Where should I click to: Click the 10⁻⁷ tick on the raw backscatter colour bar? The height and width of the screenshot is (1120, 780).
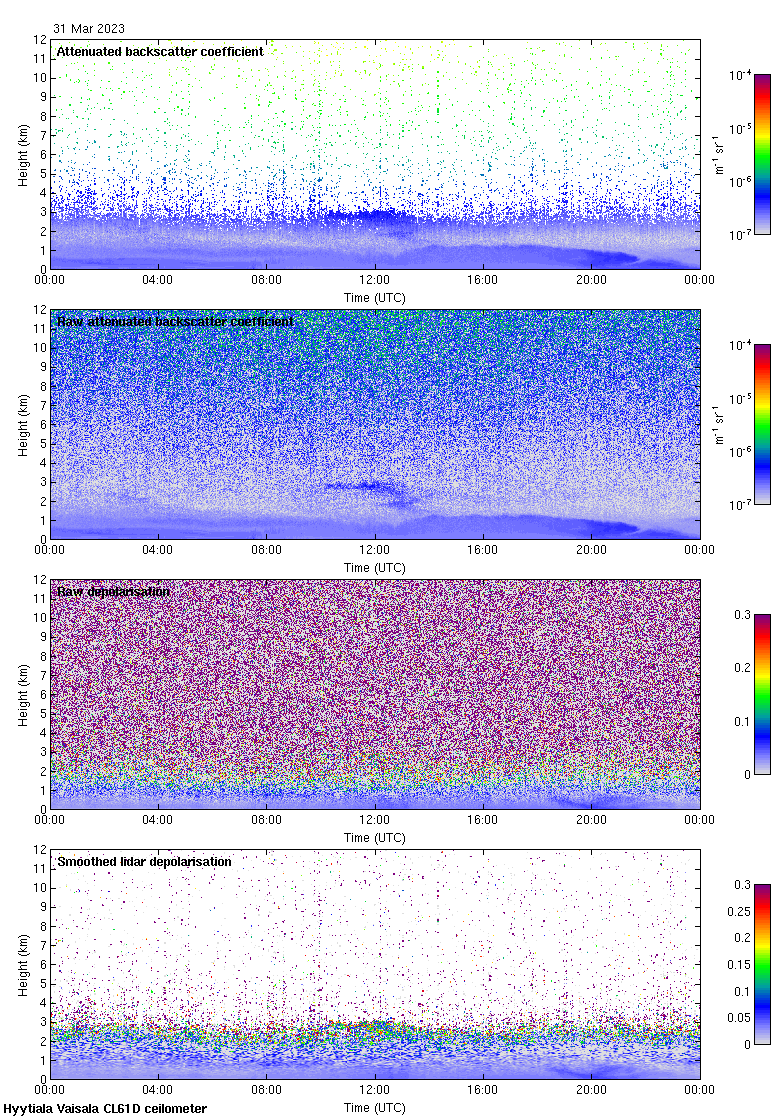coord(739,505)
